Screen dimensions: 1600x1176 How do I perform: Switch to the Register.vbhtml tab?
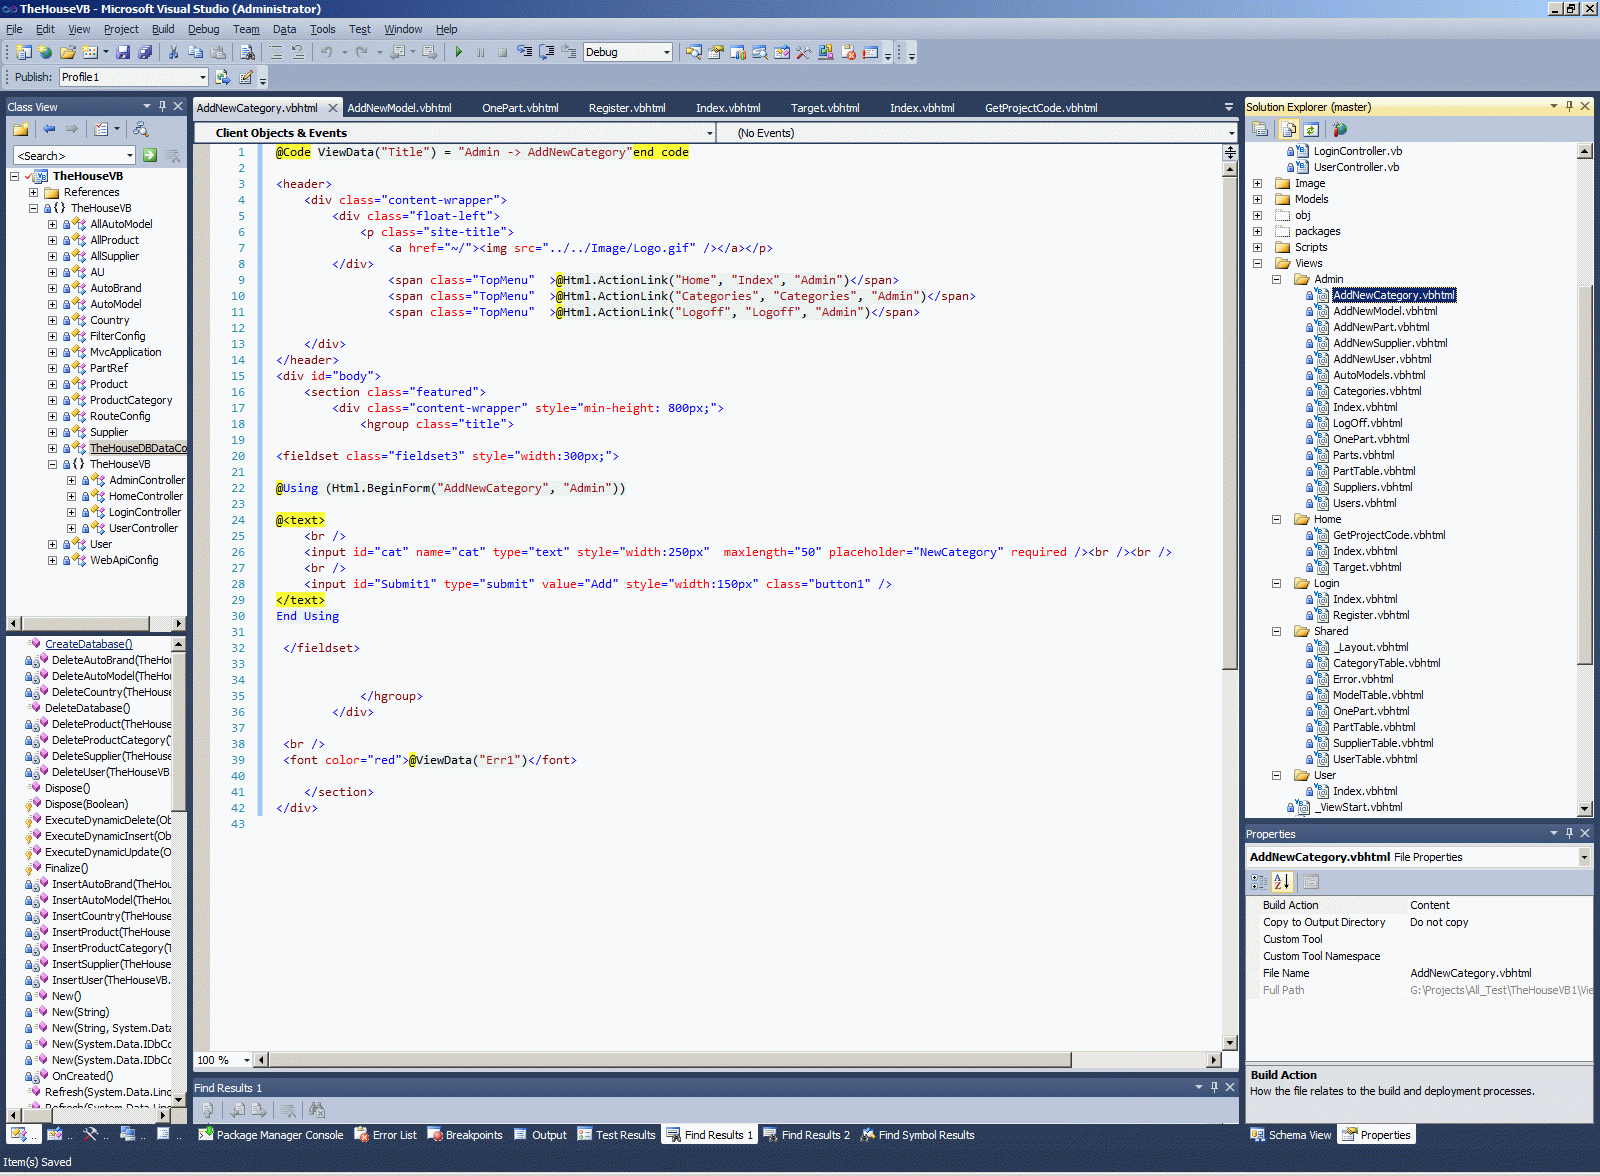pos(626,108)
